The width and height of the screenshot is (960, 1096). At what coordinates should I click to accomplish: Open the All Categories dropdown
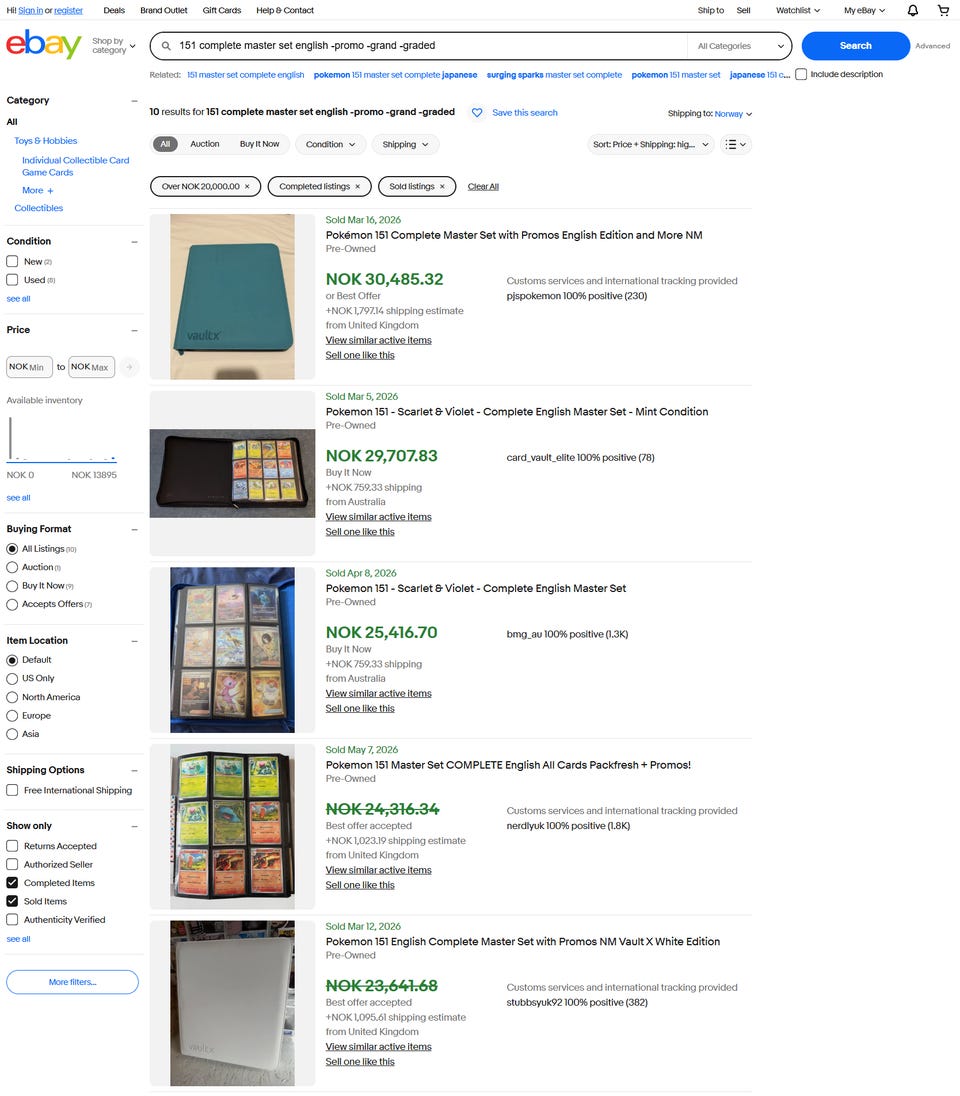pos(740,46)
